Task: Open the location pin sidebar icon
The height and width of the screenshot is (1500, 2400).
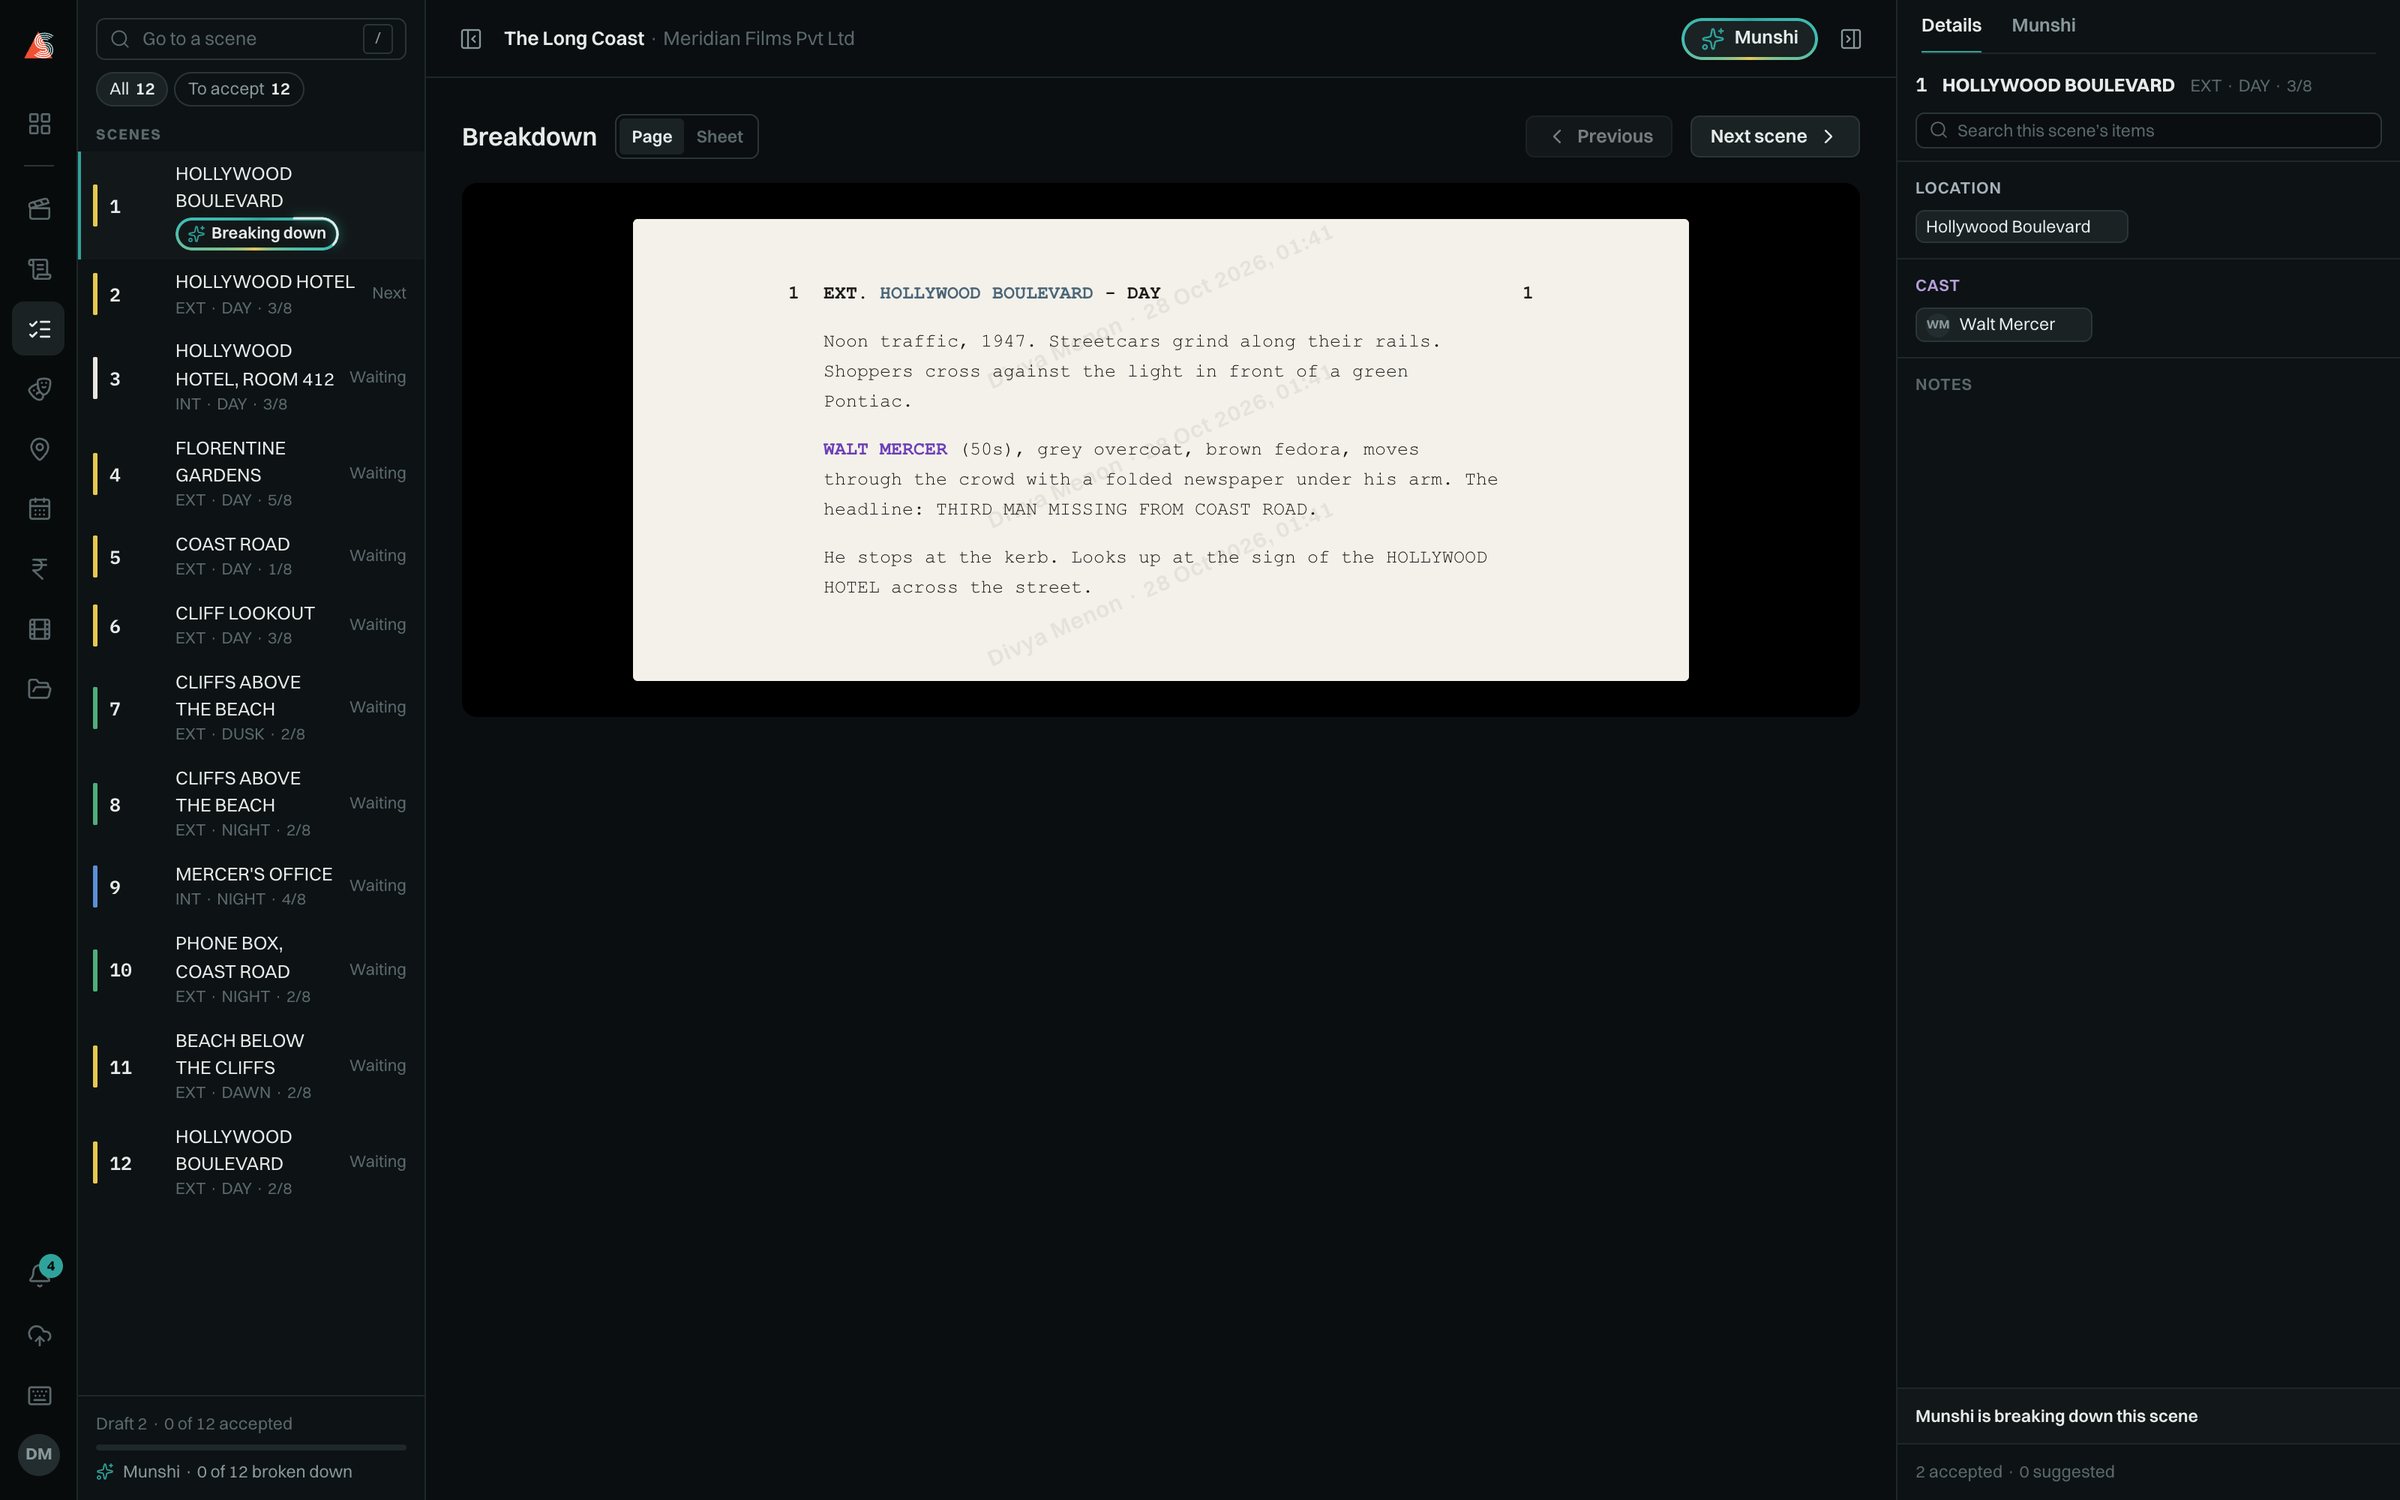Action: pyautogui.click(x=39, y=449)
